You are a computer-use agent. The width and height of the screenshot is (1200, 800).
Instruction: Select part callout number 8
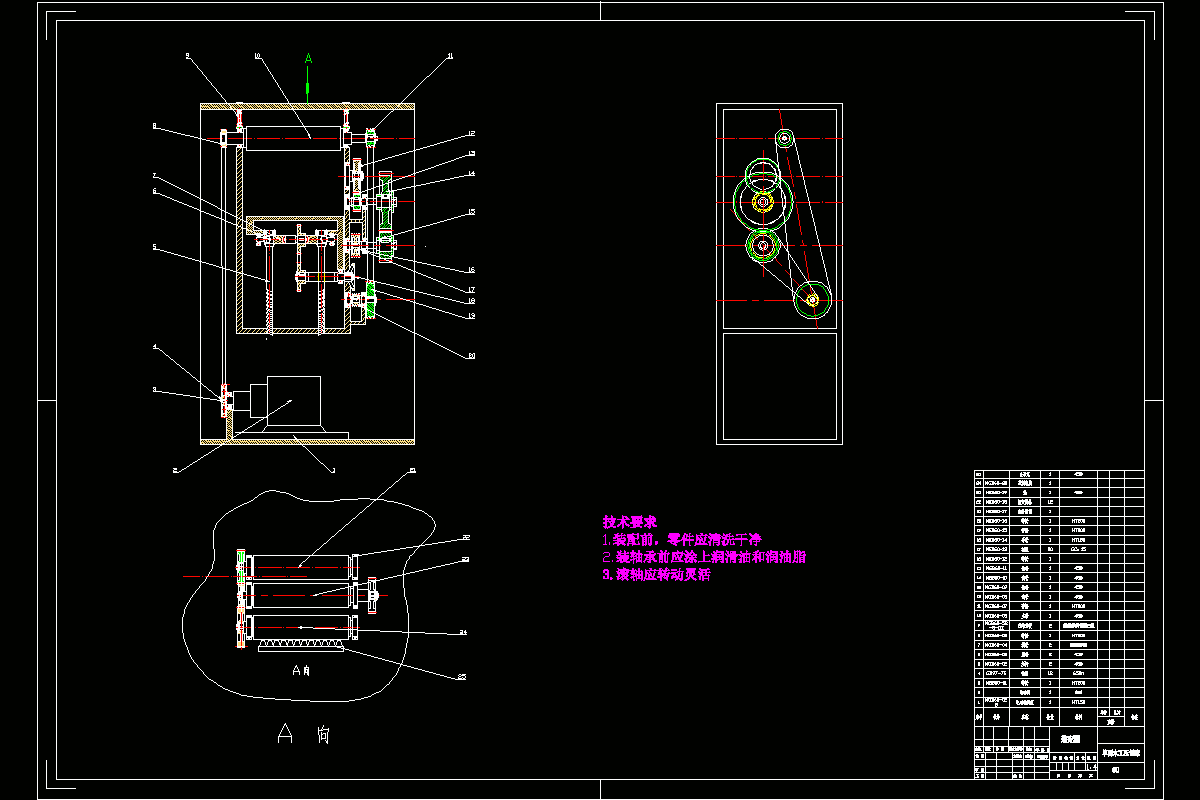(153, 126)
